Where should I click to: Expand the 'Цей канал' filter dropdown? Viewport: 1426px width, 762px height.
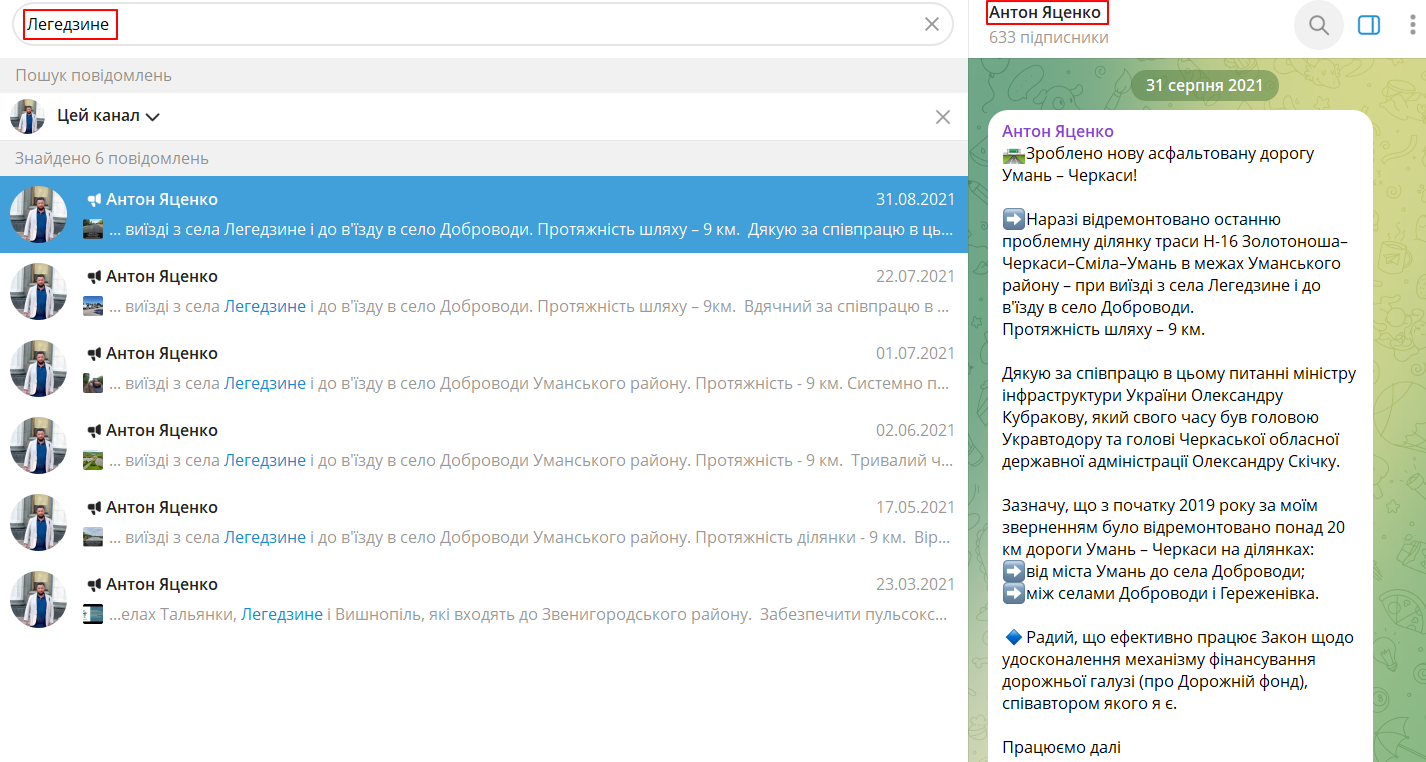tap(109, 116)
